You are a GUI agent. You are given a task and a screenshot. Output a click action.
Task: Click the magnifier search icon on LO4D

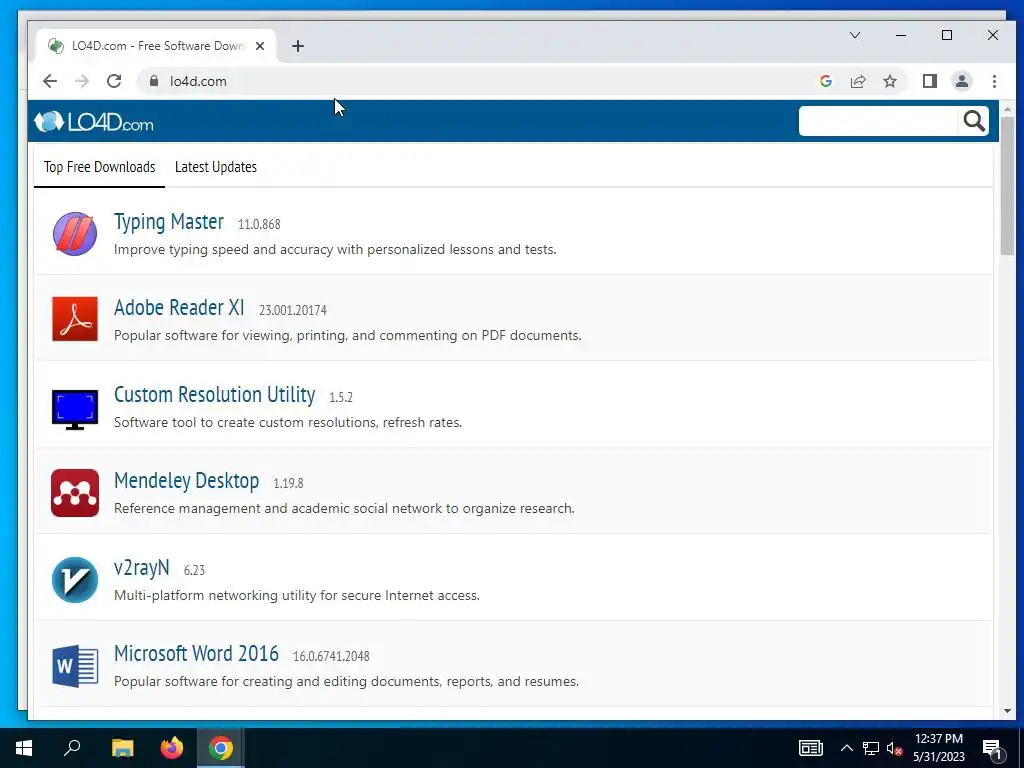[x=974, y=121]
